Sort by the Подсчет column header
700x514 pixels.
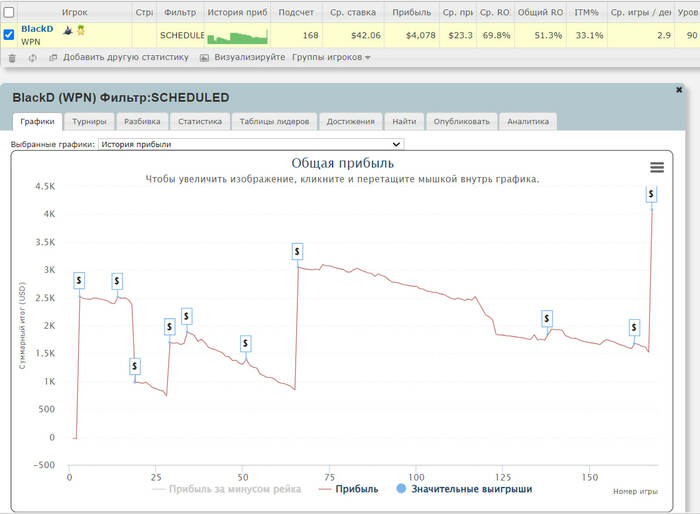tap(296, 13)
